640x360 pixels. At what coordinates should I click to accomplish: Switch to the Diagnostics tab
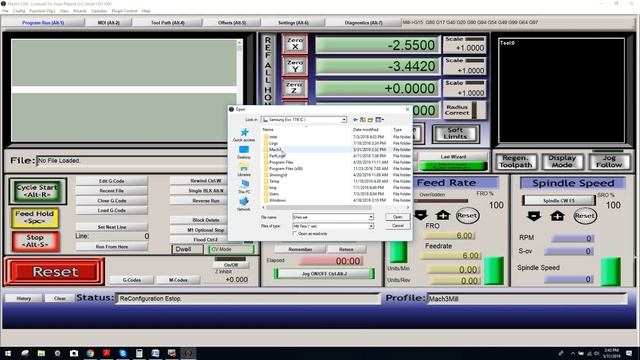(363, 22)
